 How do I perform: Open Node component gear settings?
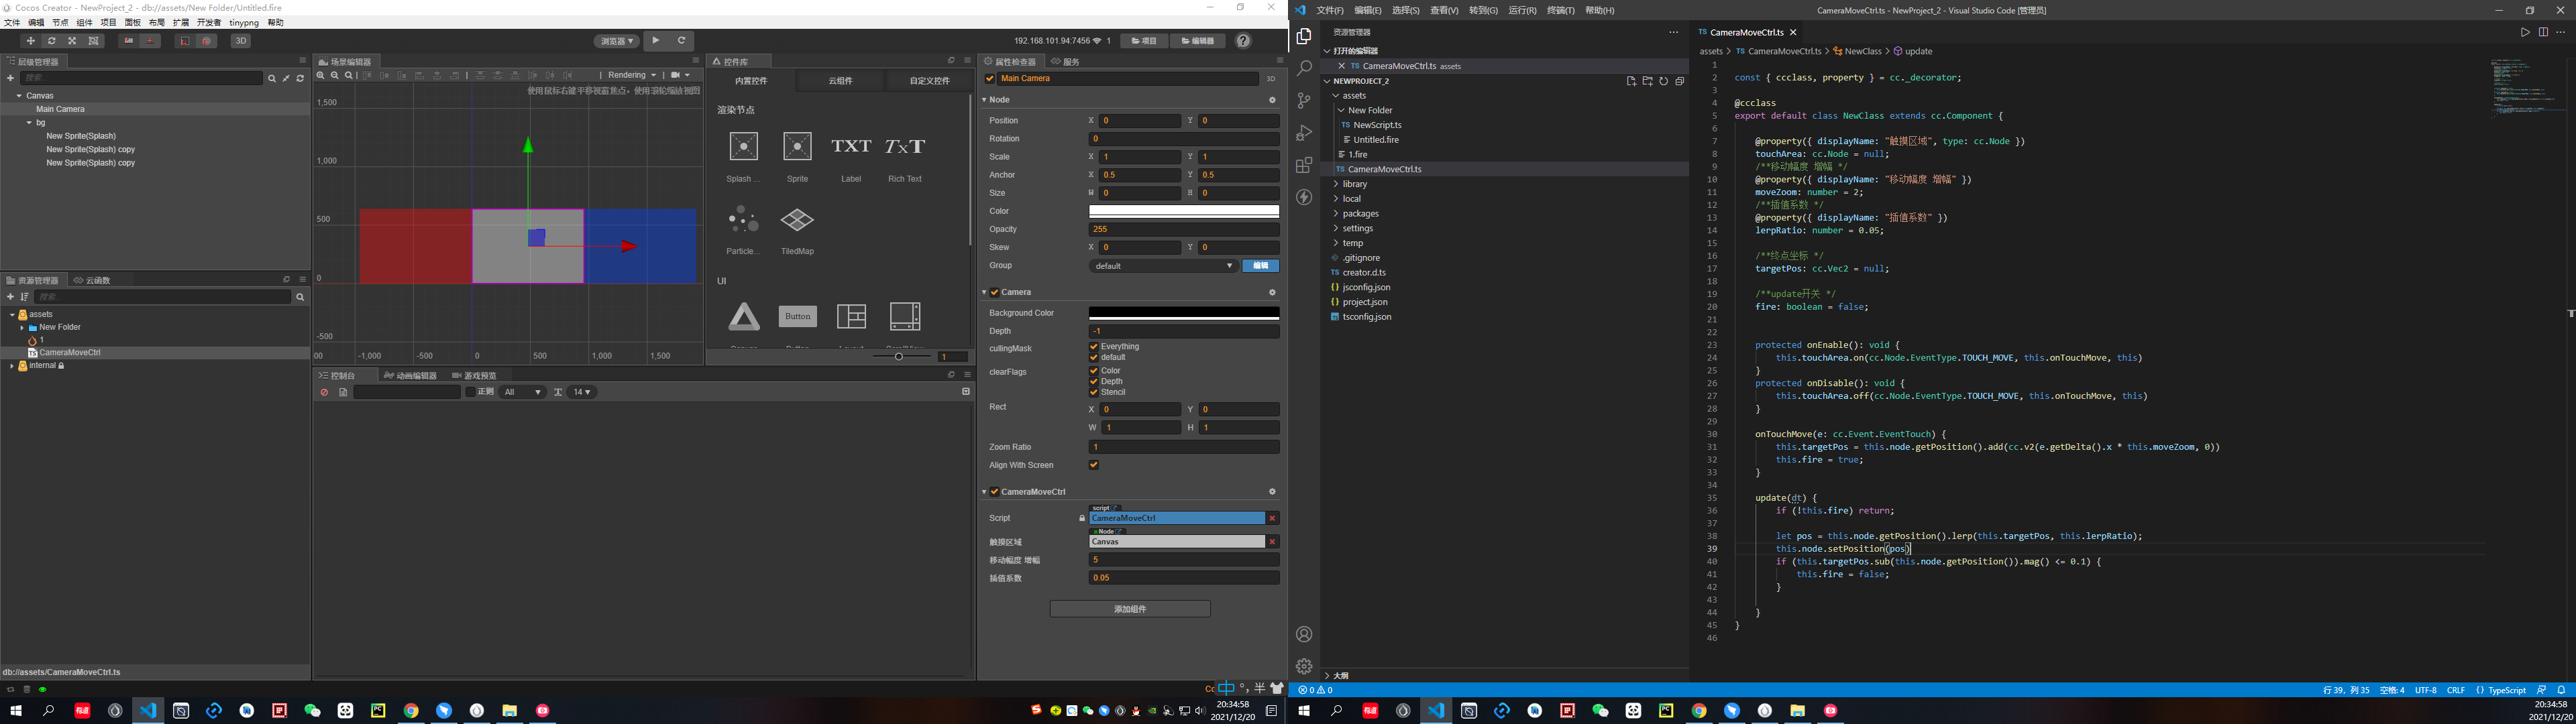(1272, 100)
